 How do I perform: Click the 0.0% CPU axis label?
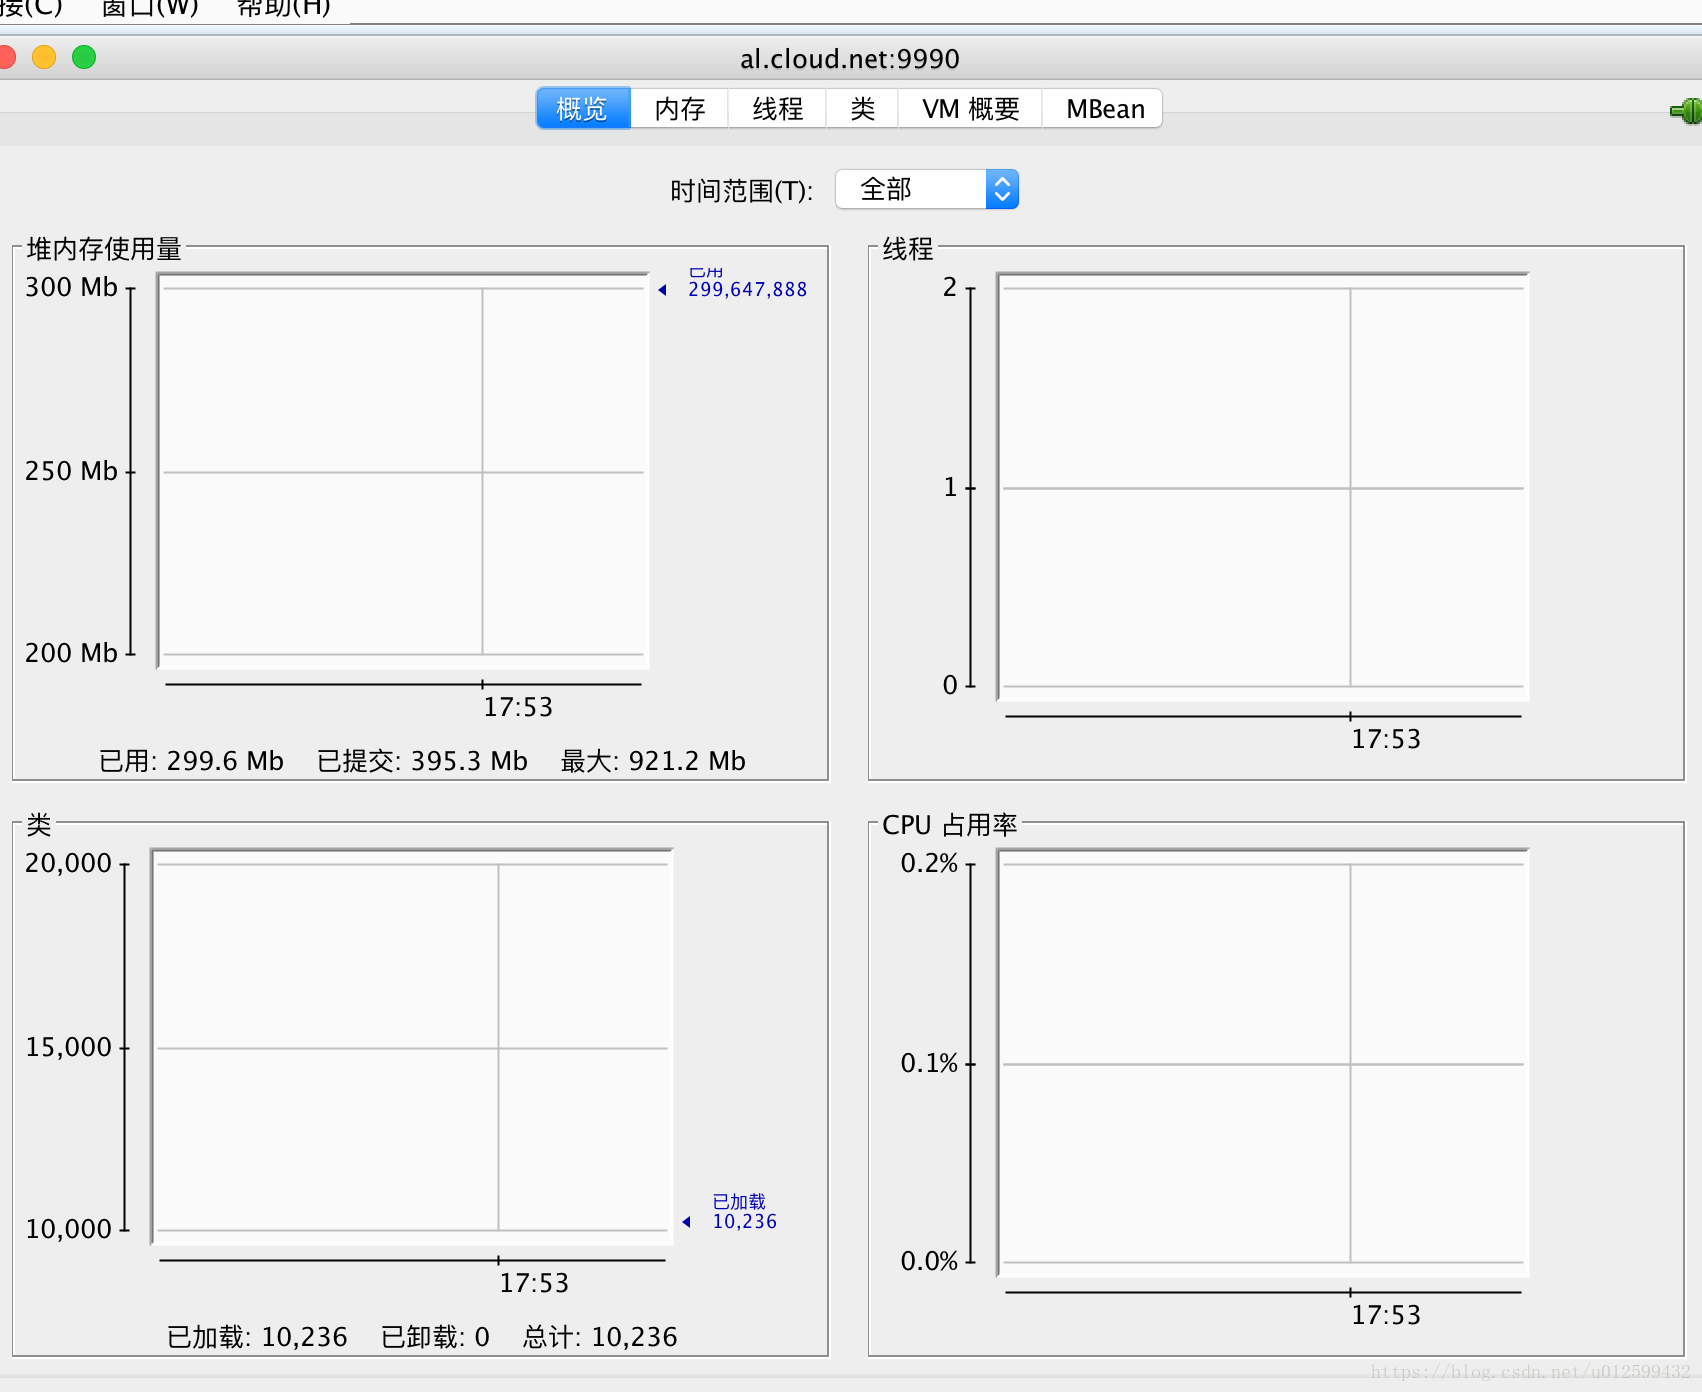[929, 1261]
